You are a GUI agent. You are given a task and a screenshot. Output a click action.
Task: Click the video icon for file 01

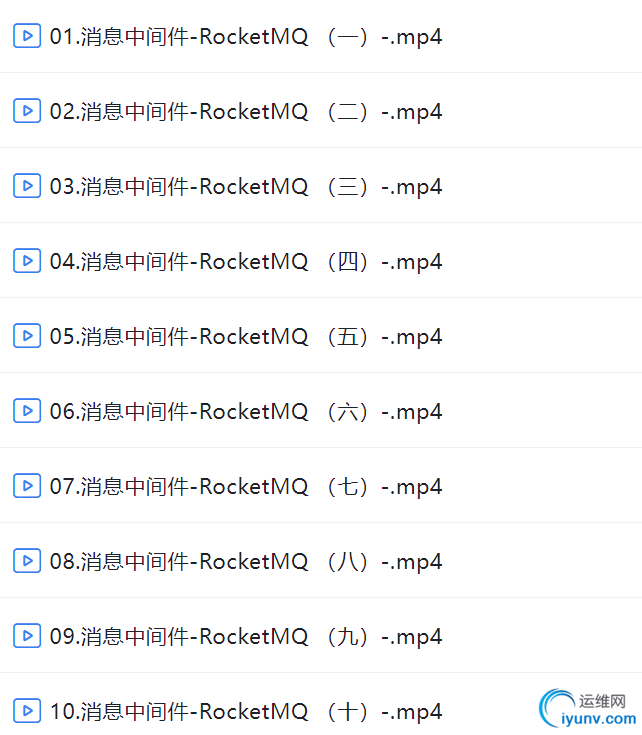point(27,36)
